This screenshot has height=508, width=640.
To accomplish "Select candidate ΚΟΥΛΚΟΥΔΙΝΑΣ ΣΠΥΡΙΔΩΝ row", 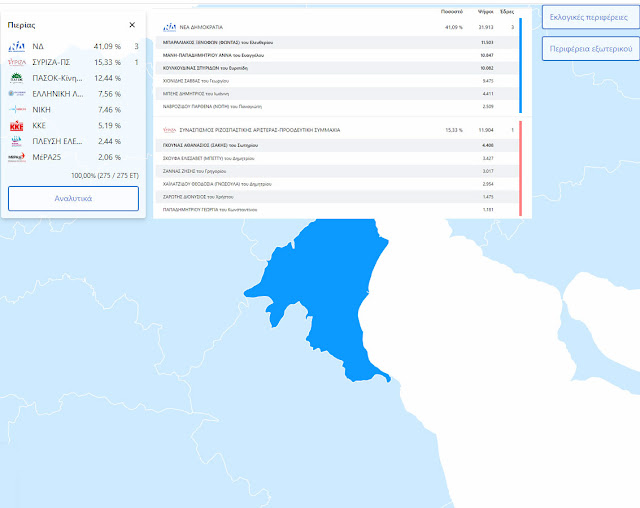I will click(x=337, y=68).
